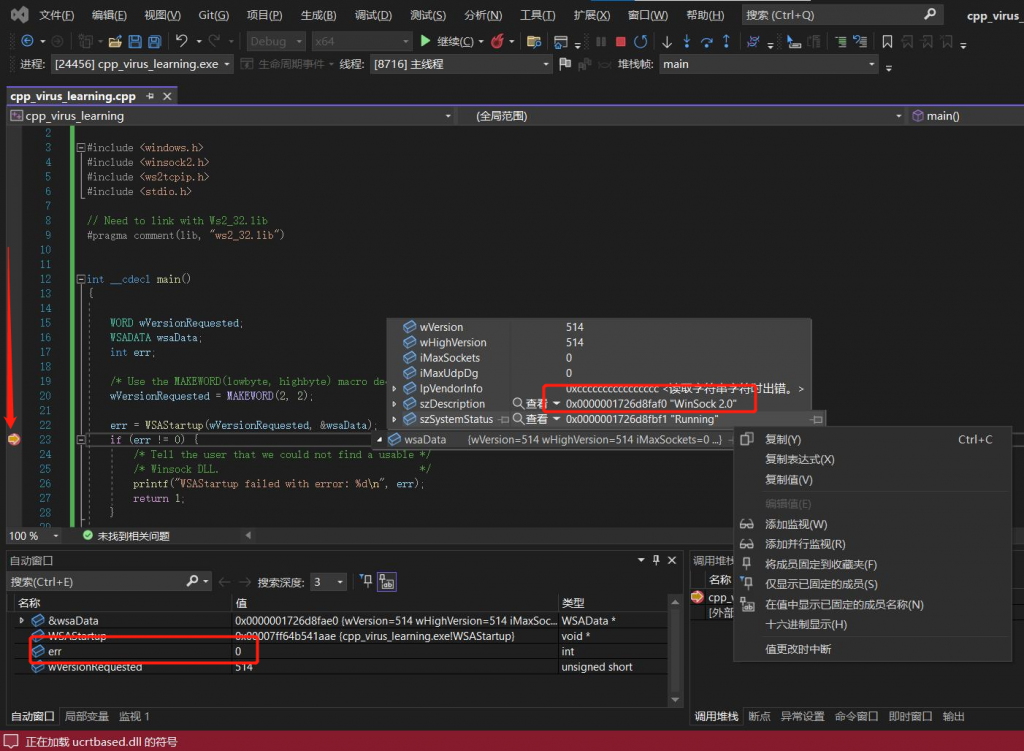Toggle 十六进制显示(H) in context menu

point(805,624)
